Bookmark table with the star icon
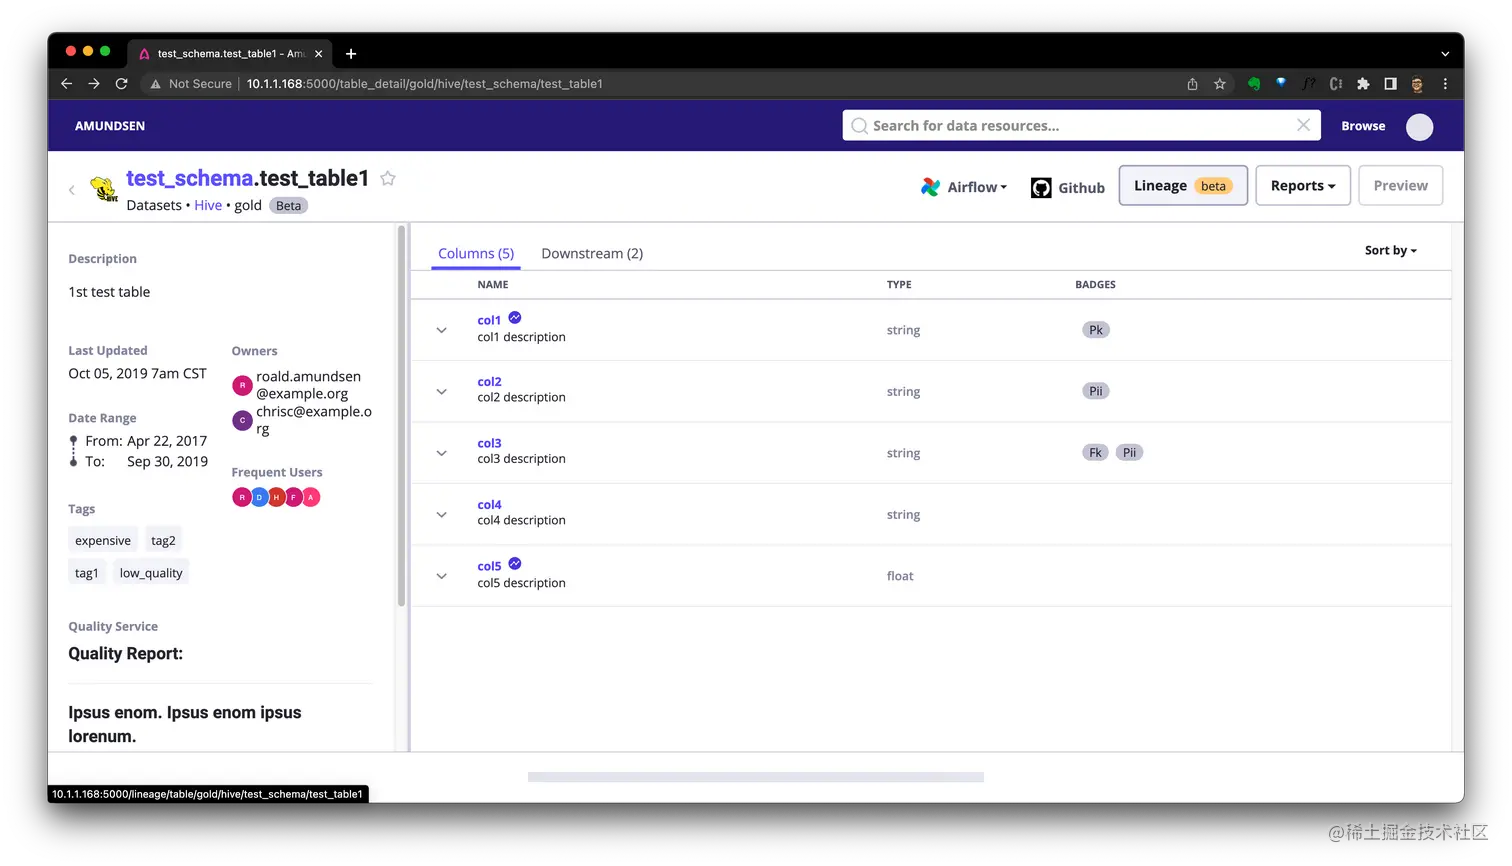 pos(388,178)
